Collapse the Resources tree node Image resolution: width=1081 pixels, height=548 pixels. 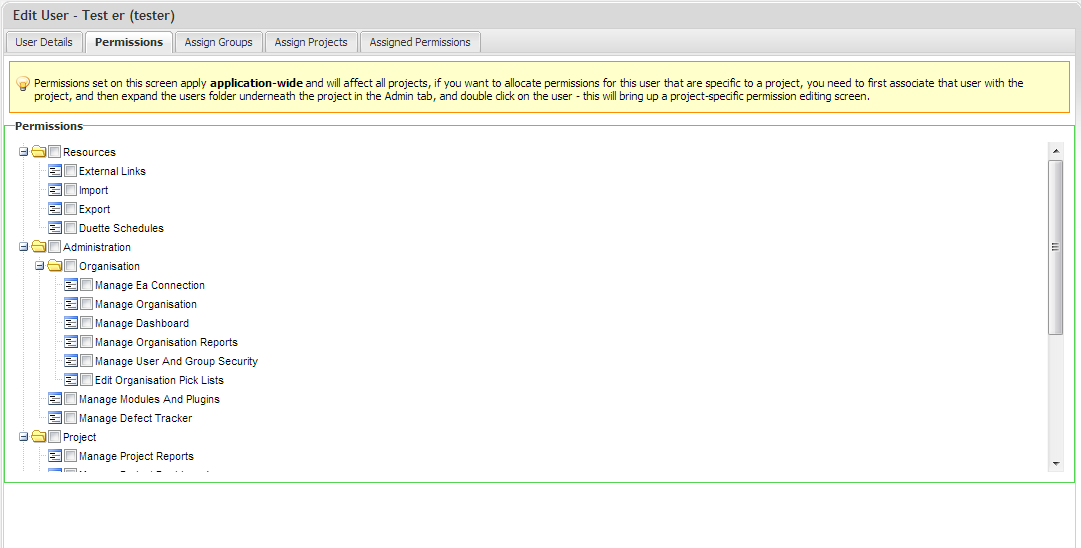coord(23,152)
